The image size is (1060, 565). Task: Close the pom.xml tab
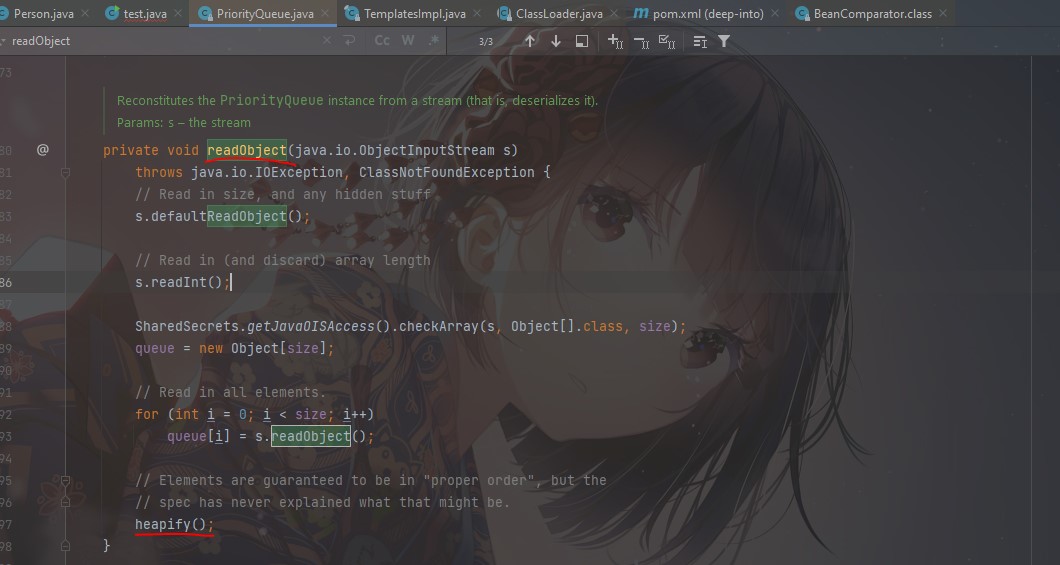click(x=775, y=14)
